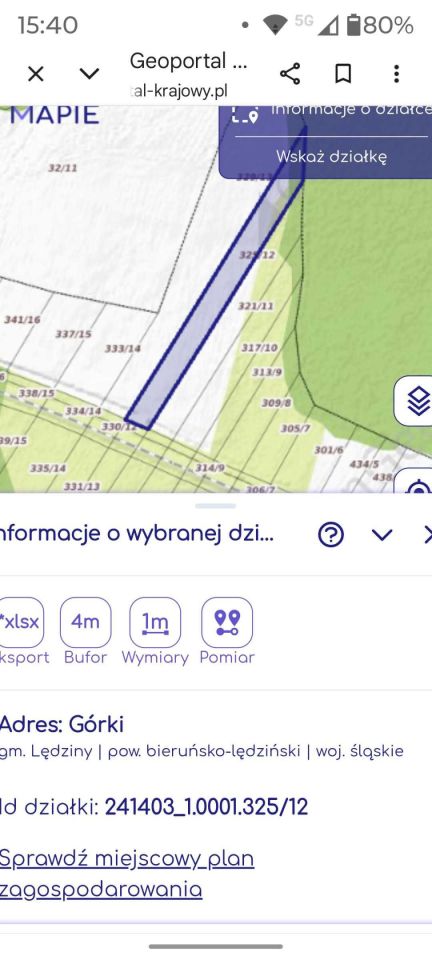Tap the 15:40 clock in status bar
The image size is (432, 960).
pyautogui.click(x=48, y=25)
